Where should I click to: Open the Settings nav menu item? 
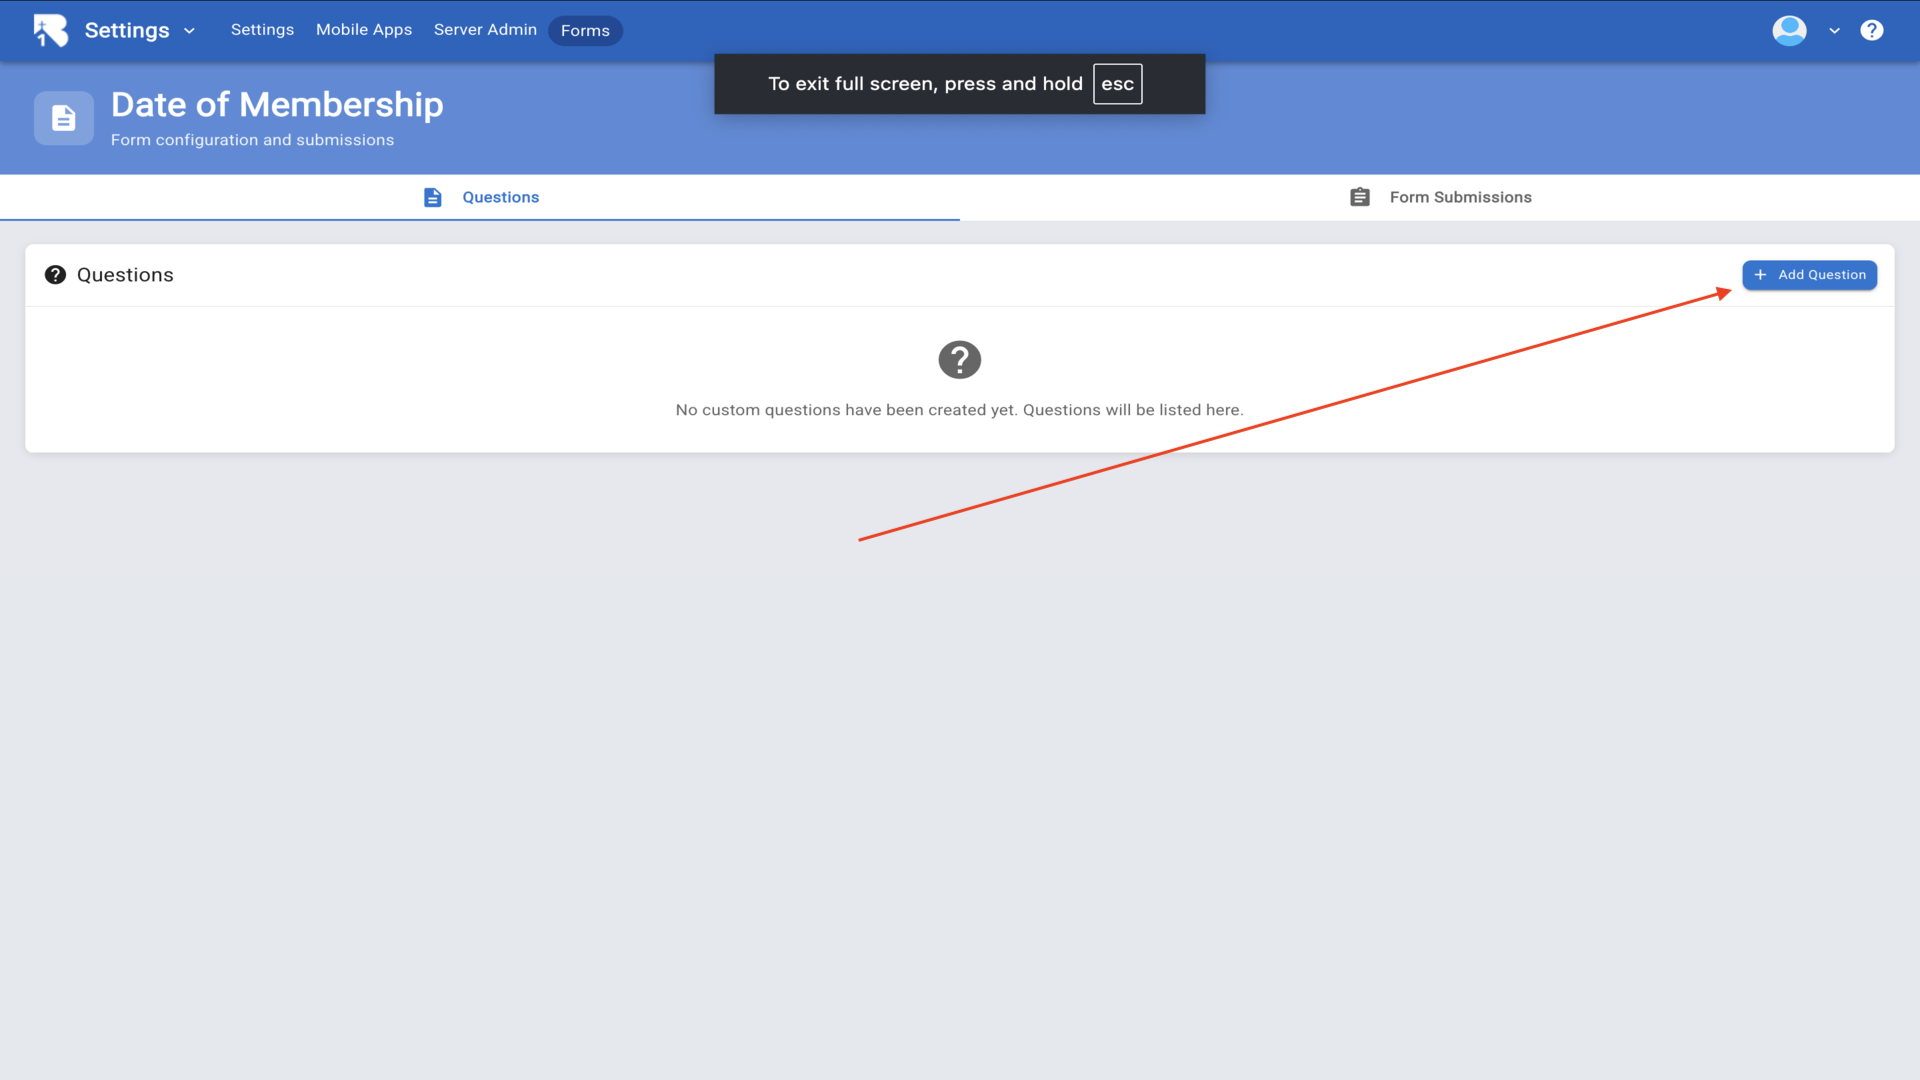click(262, 30)
